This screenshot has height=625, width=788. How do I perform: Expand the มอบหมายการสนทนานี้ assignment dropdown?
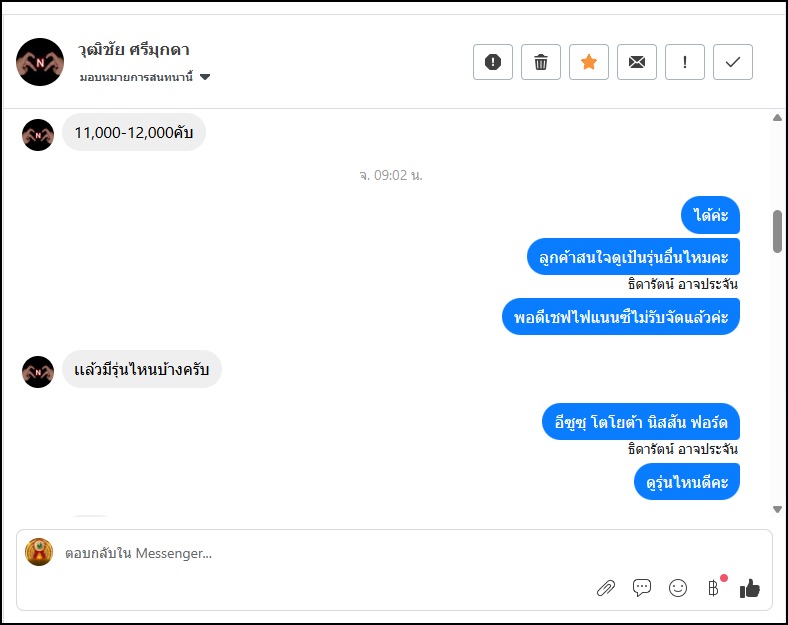pos(205,77)
